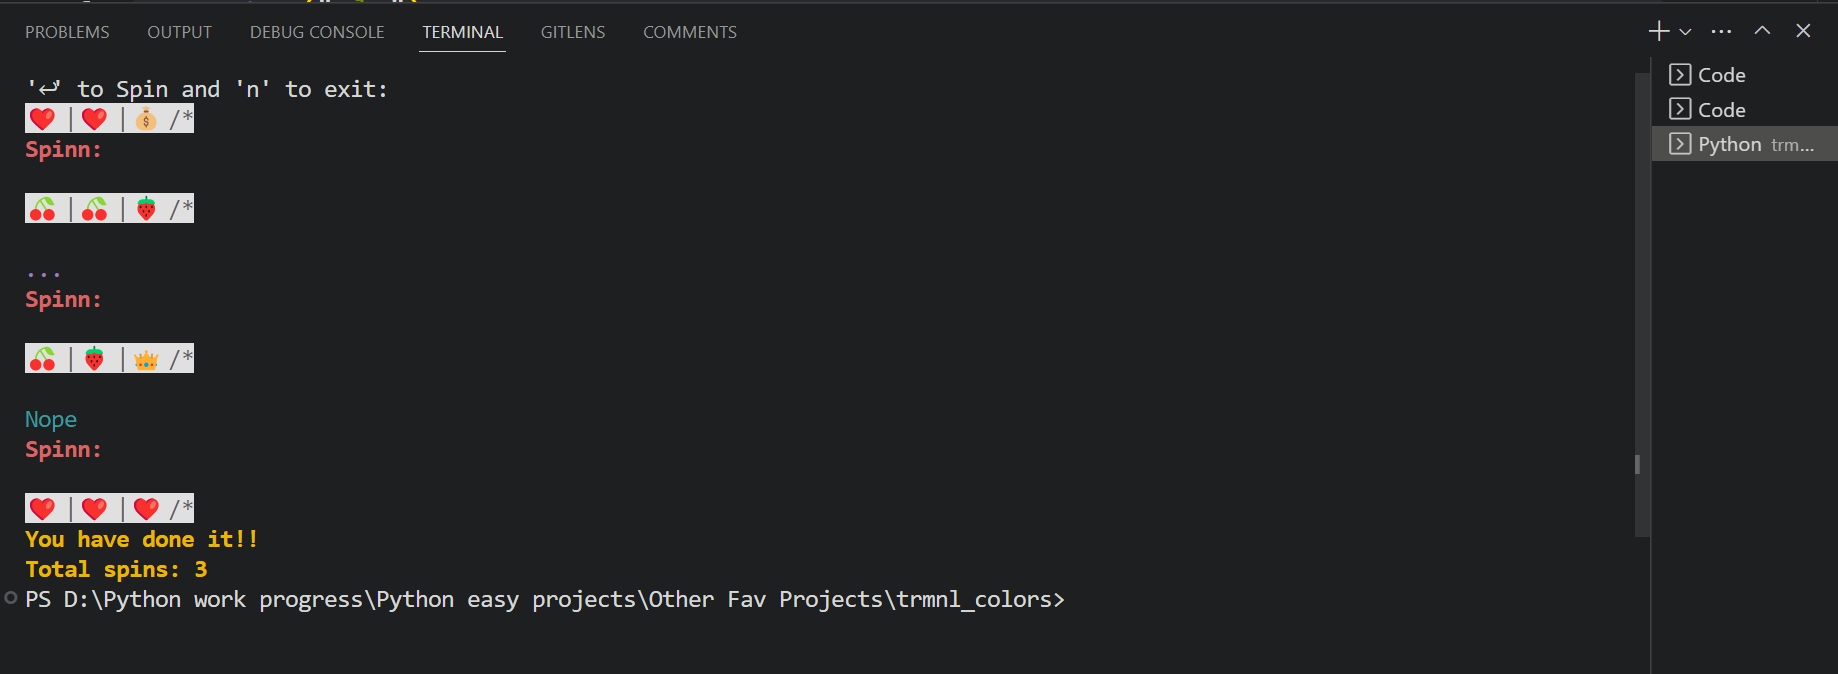This screenshot has width=1838, height=674.
Task: Open the Output tab
Action: [179, 32]
